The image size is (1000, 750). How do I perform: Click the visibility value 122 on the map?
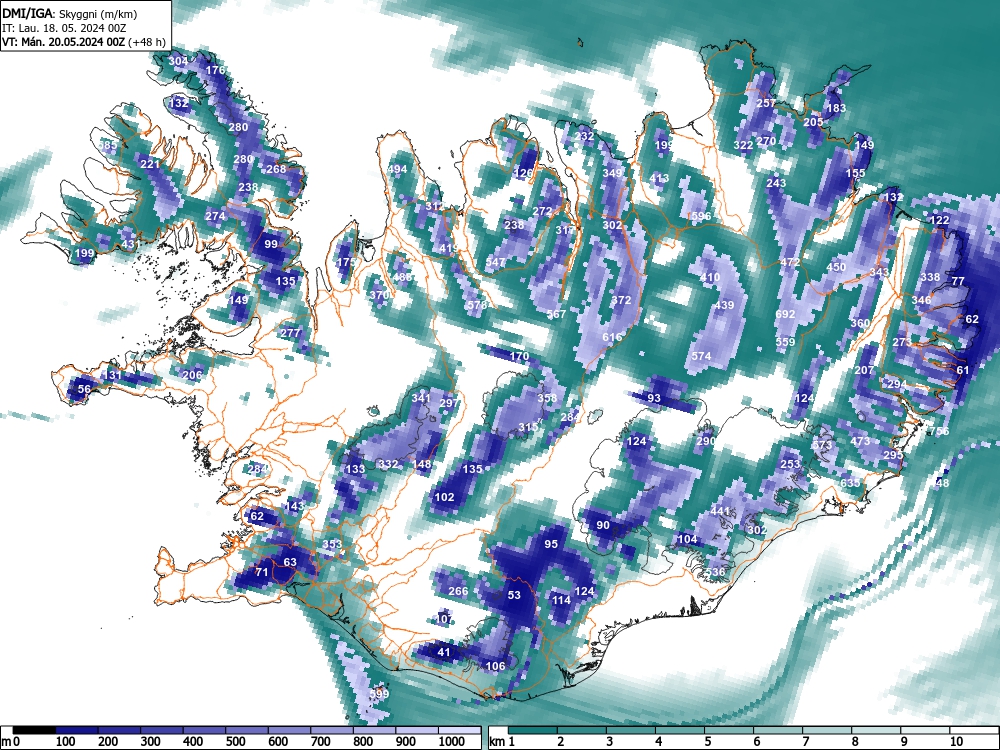click(x=940, y=221)
